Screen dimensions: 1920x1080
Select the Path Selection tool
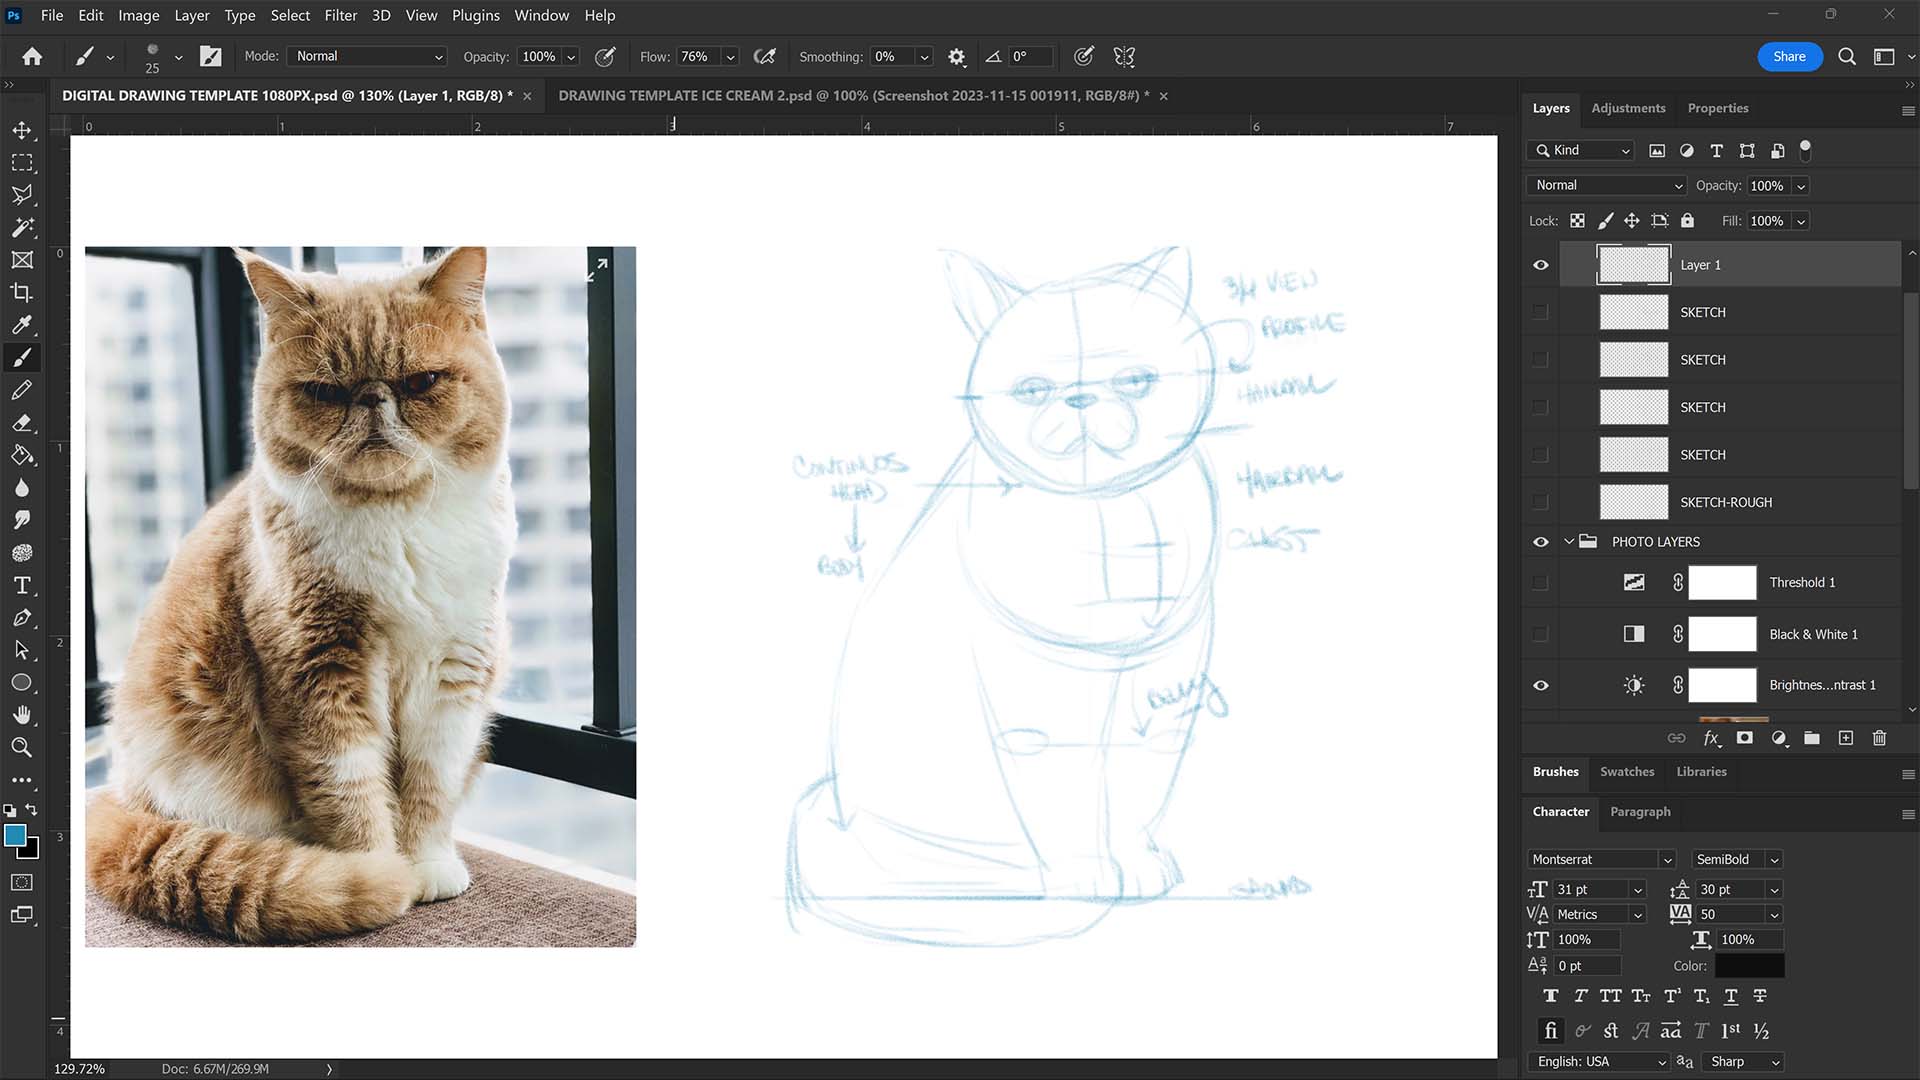[x=21, y=650]
